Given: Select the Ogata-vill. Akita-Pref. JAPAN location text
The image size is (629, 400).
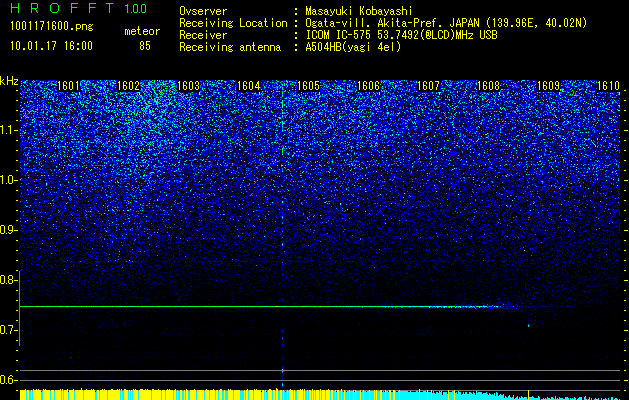Looking at the screenshot, I should (x=446, y=23).
